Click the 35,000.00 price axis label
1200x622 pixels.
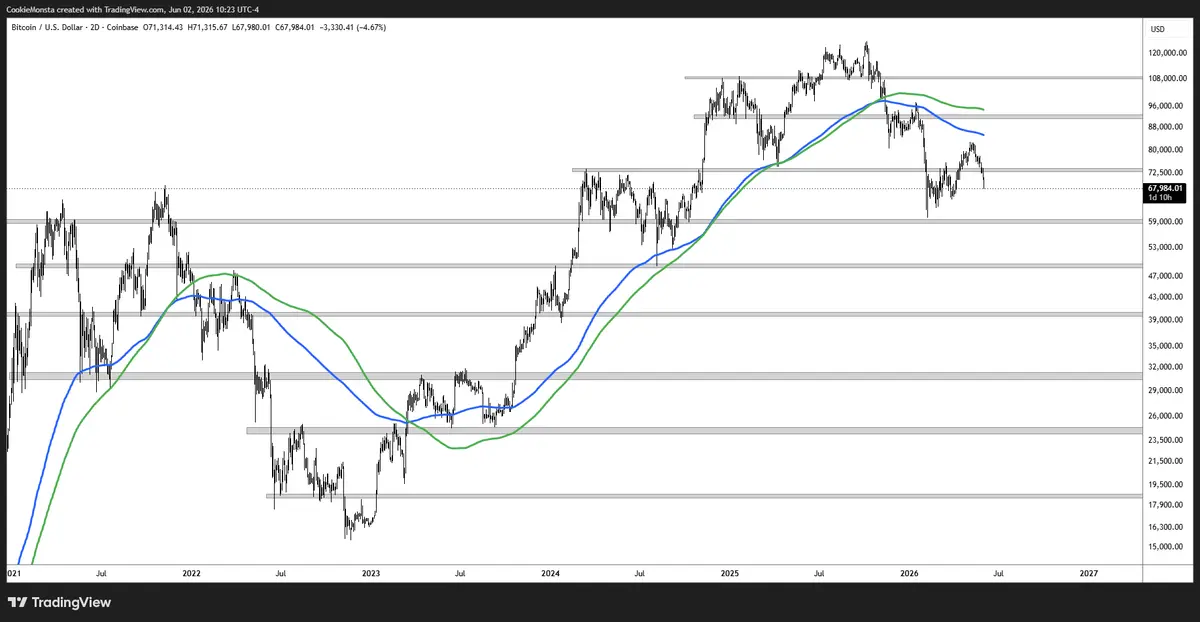coord(1166,345)
